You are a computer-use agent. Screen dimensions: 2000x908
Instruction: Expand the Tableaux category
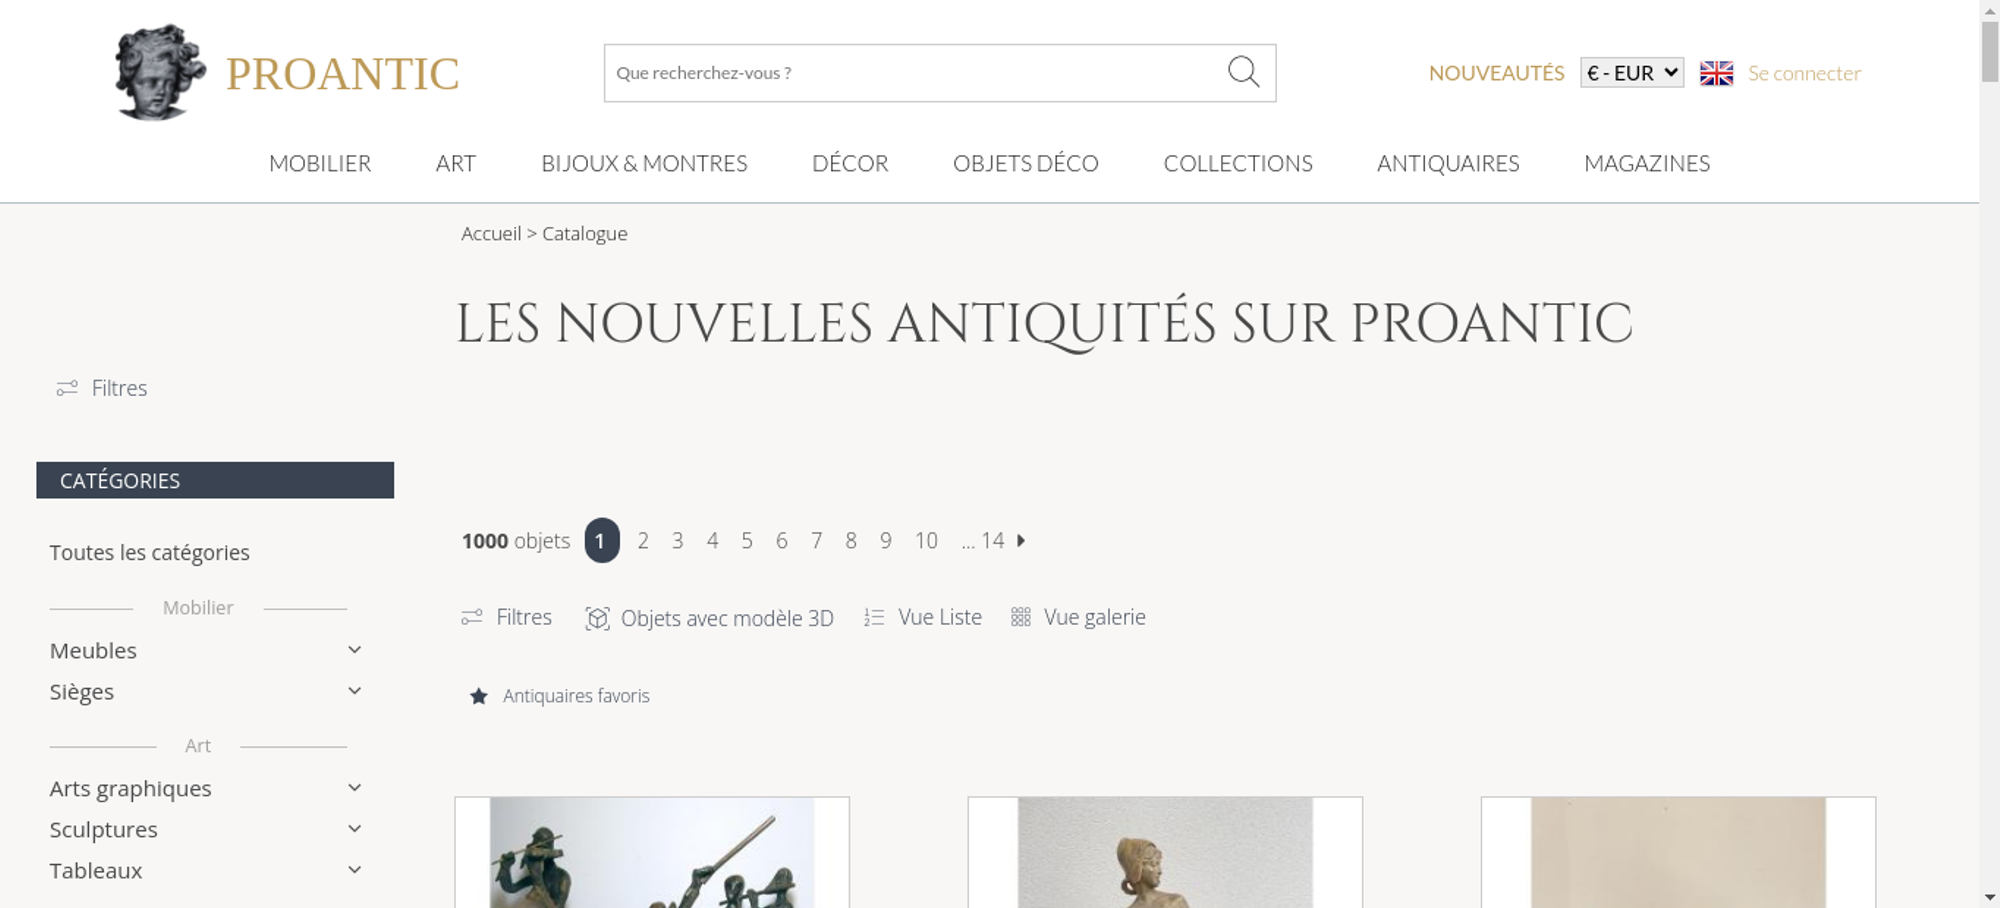pyautogui.click(x=354, y=870)
